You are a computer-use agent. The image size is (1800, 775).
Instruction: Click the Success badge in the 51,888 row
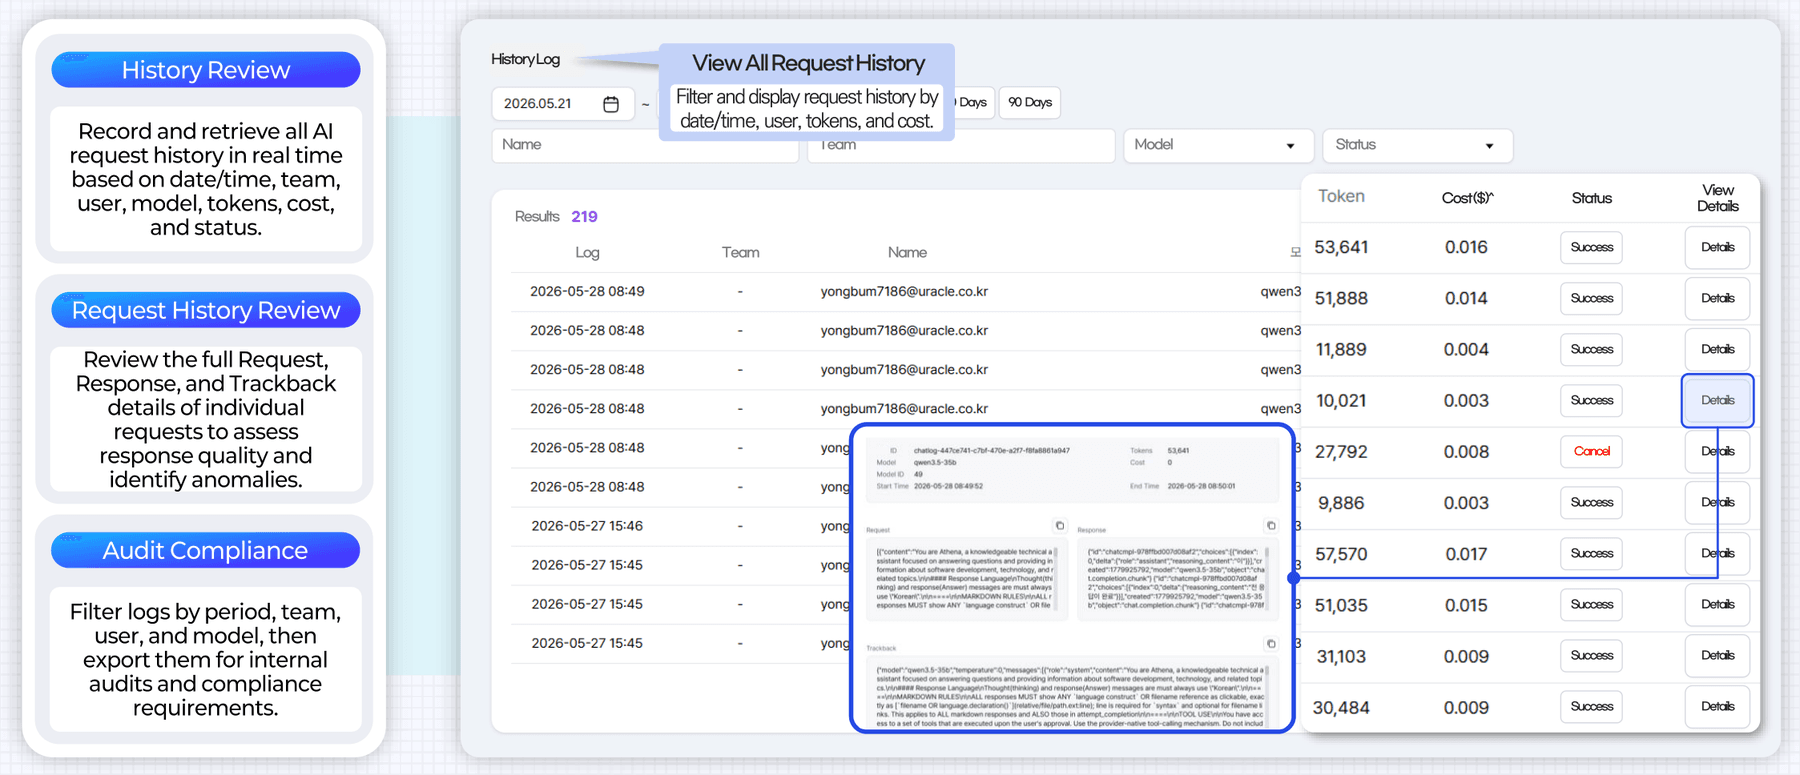(x=1591, y=298)
